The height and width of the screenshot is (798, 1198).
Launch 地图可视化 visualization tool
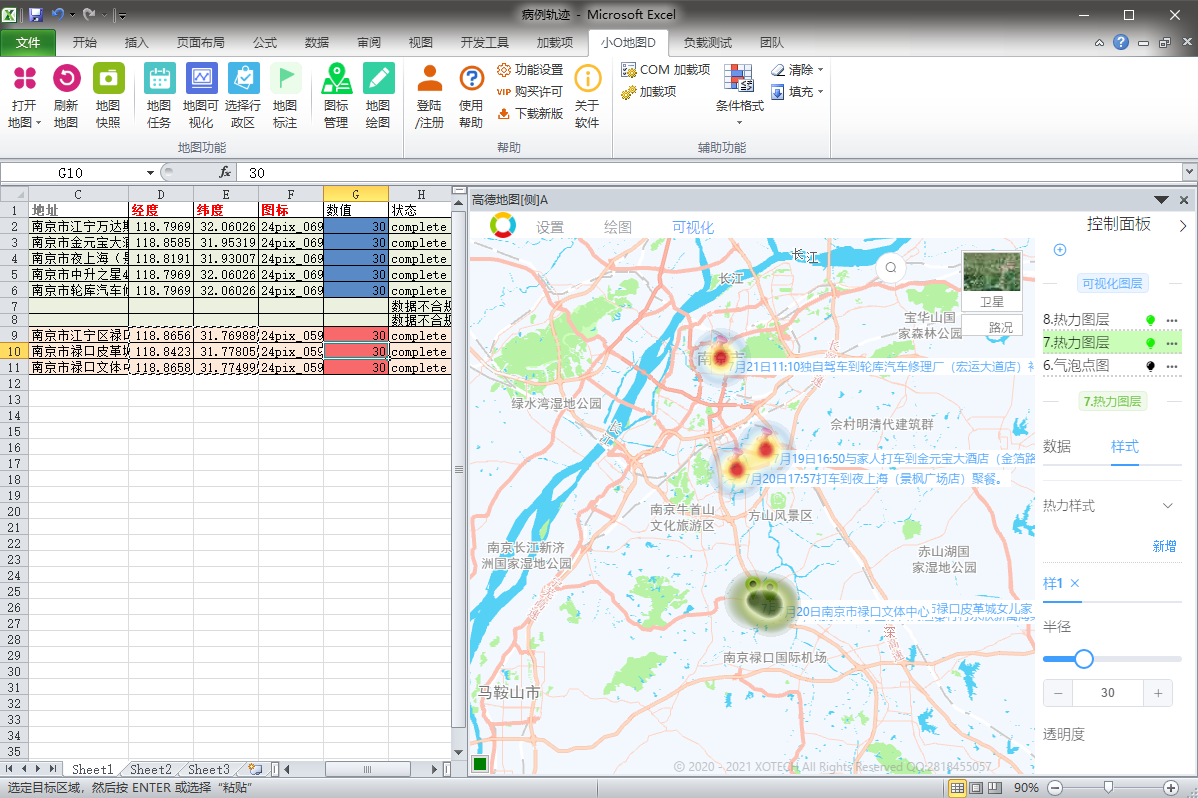click(201, 97)
